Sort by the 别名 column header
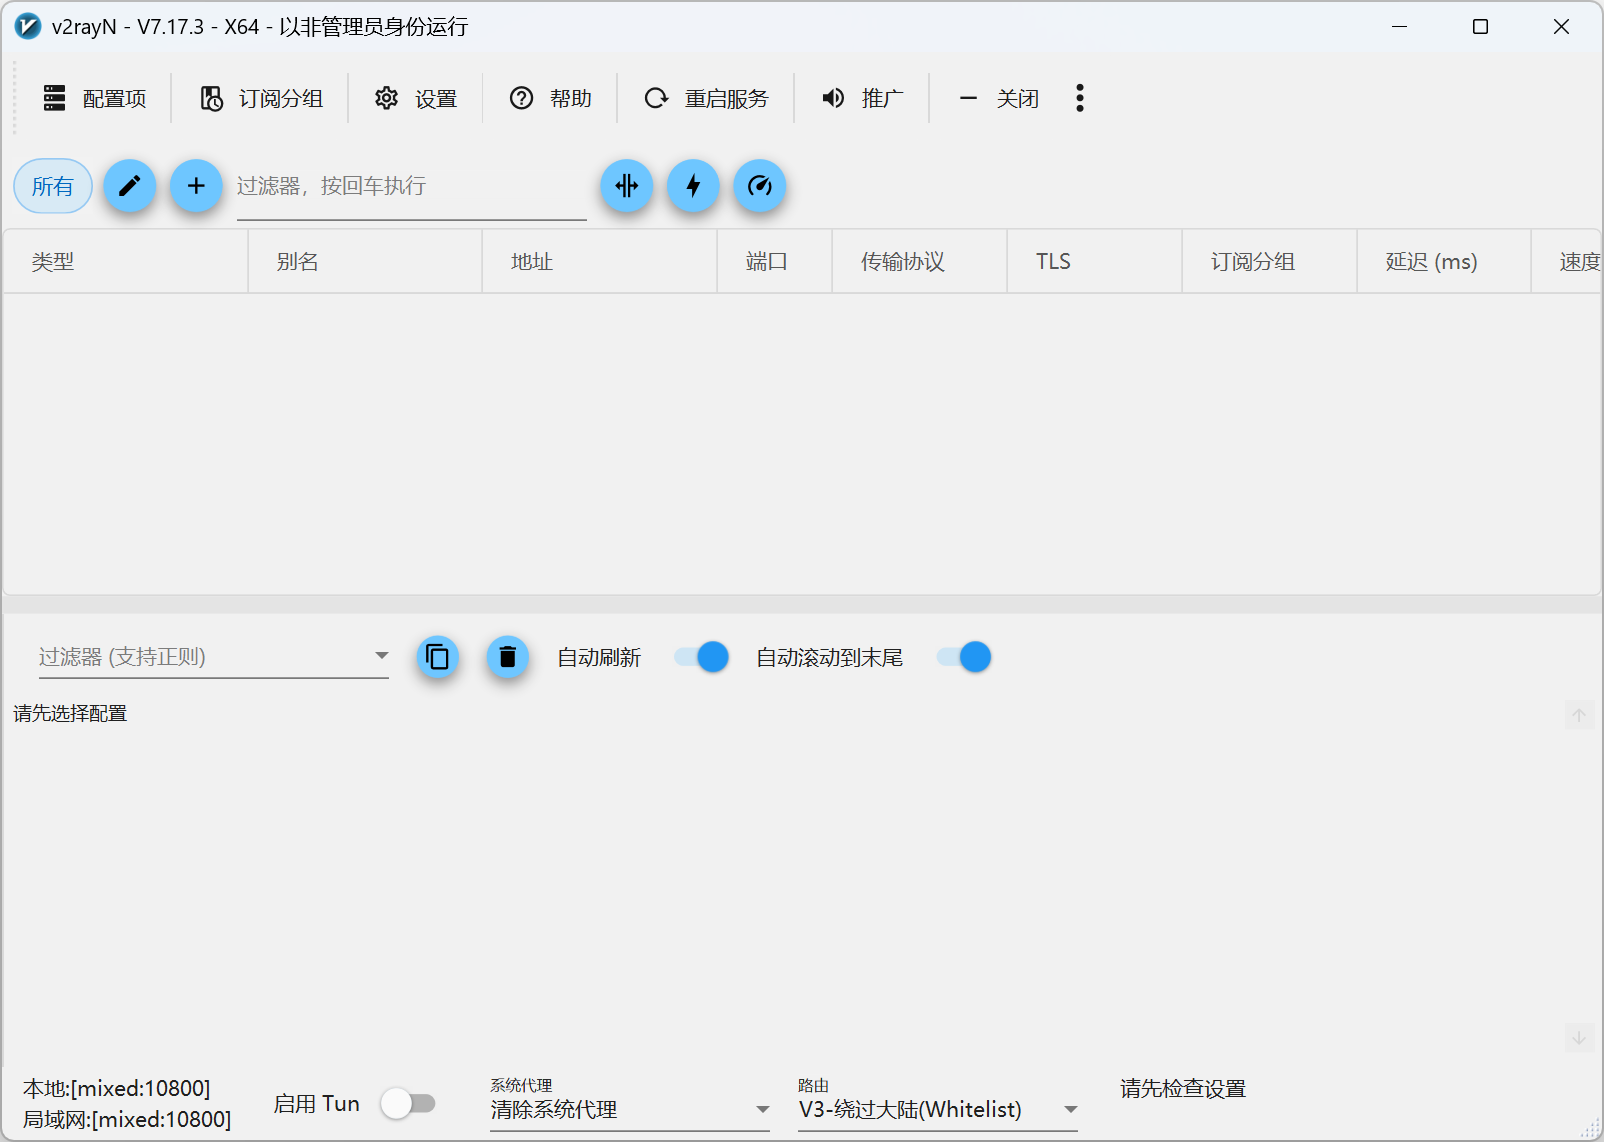This screenshot has width=1604, height=1142. click(365, 262)
